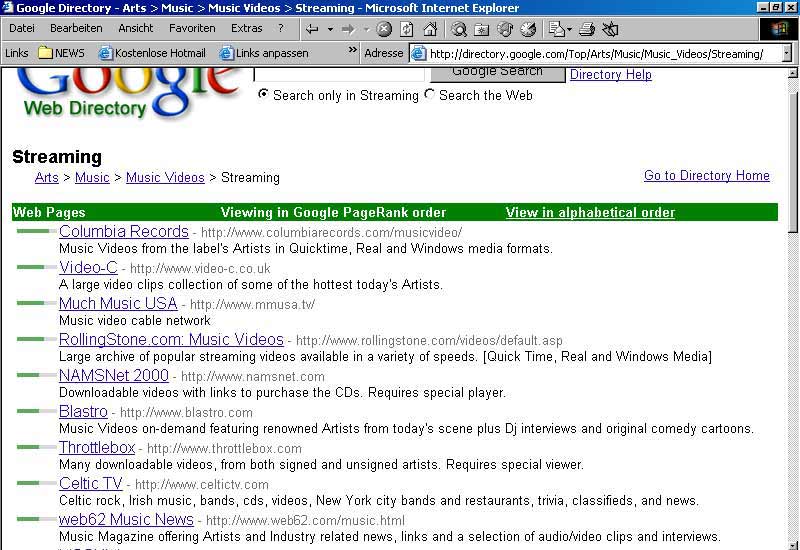This screenshot has height=550, width=800.
Task: Go back with the Back arrow
Action: point(312,30)
